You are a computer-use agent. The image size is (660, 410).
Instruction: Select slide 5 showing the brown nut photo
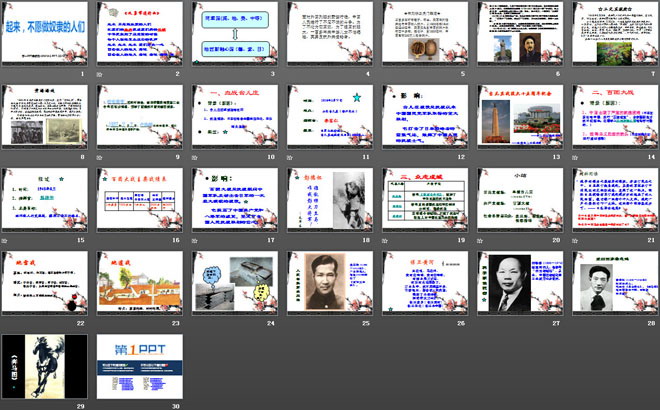[x=425, y=33]
